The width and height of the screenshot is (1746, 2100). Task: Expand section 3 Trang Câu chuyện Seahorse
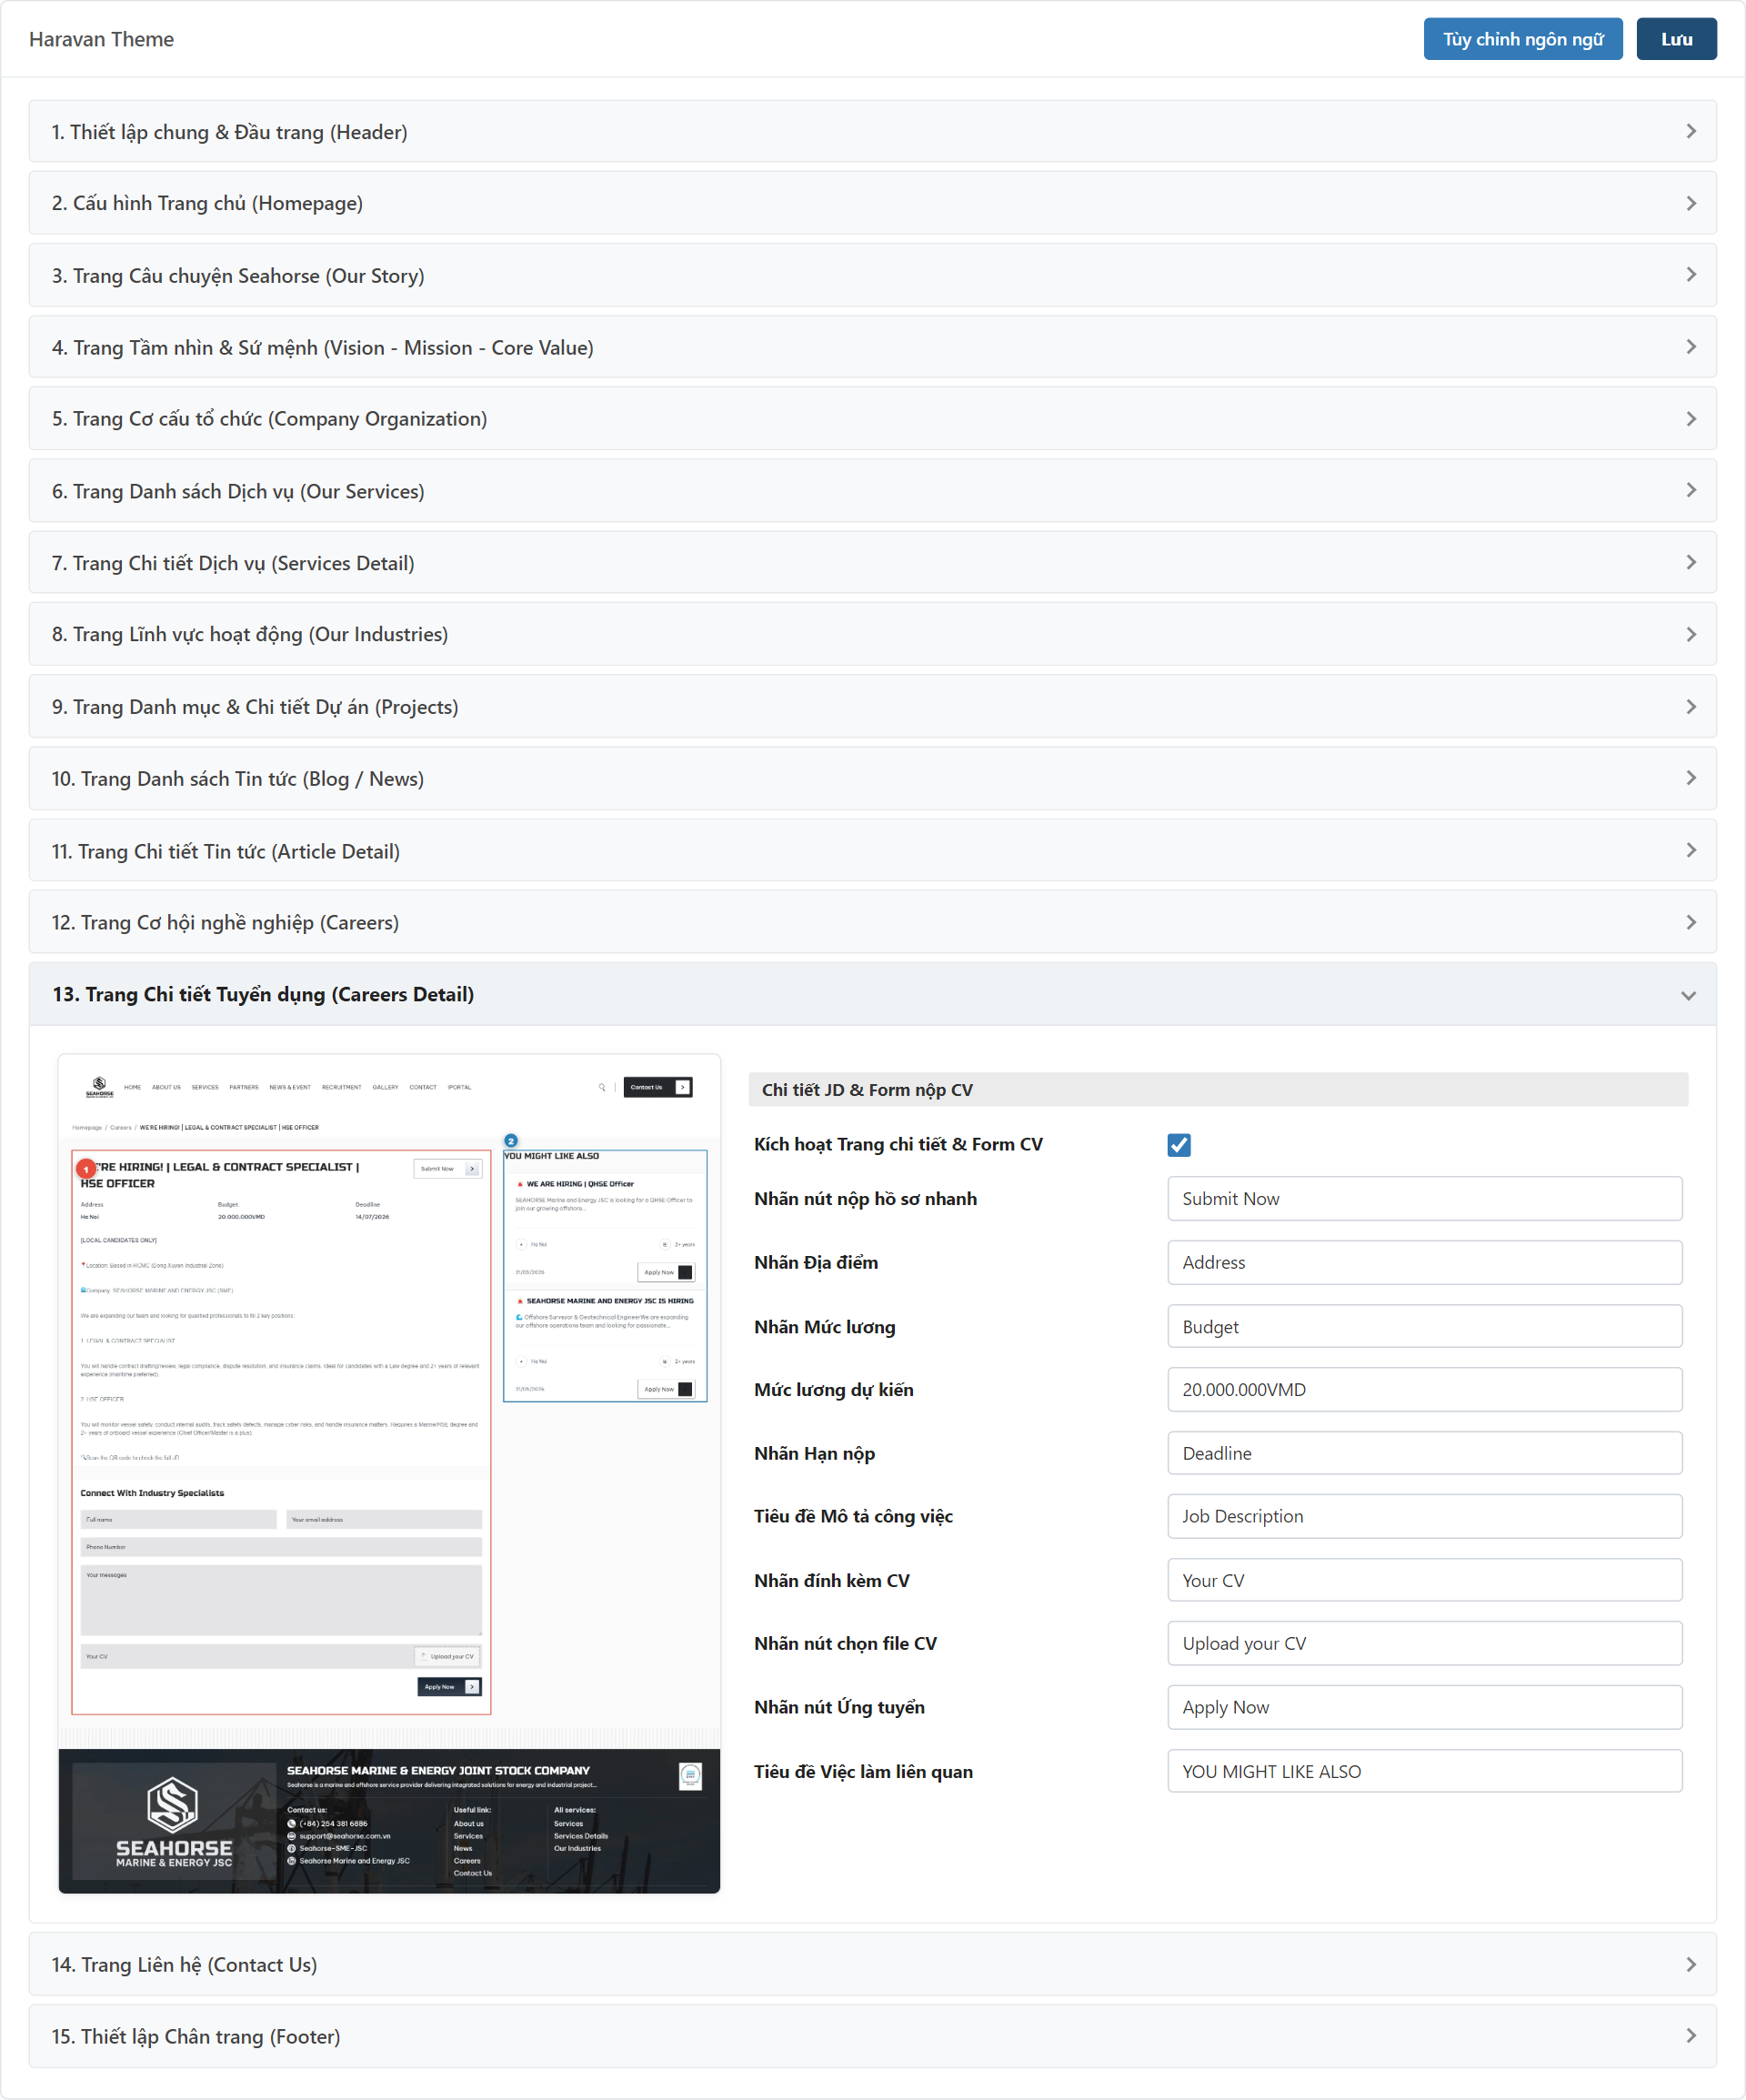[x=872, y=275]
